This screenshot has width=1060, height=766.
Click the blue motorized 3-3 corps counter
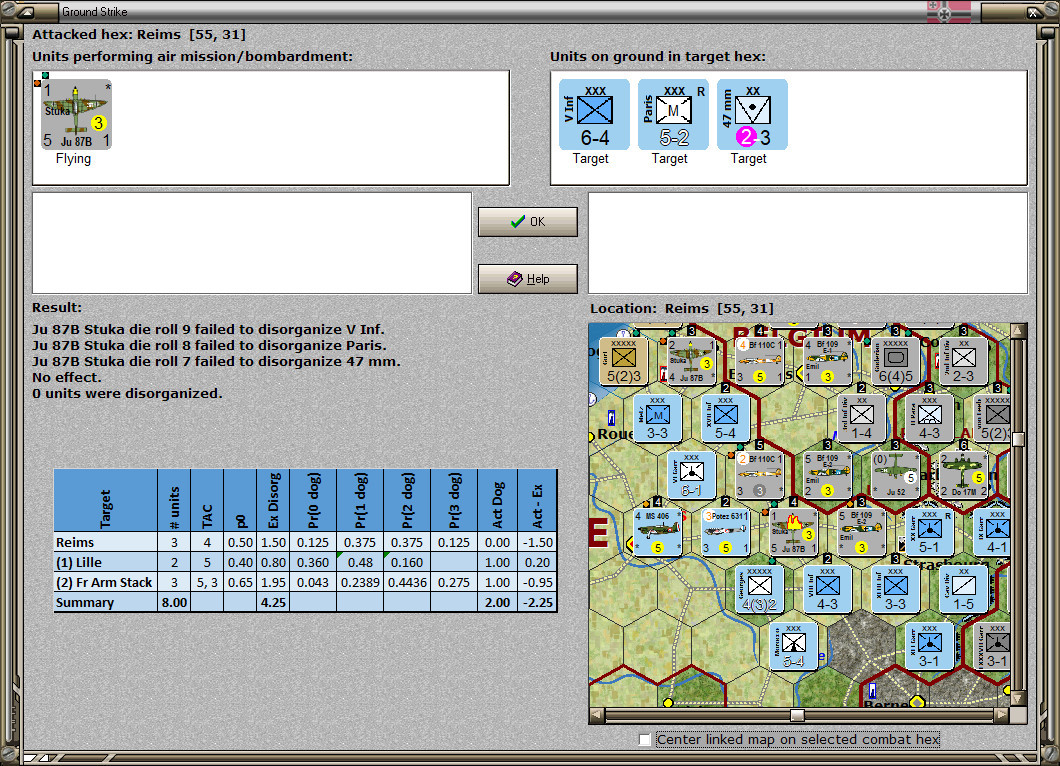click(657, 418)
